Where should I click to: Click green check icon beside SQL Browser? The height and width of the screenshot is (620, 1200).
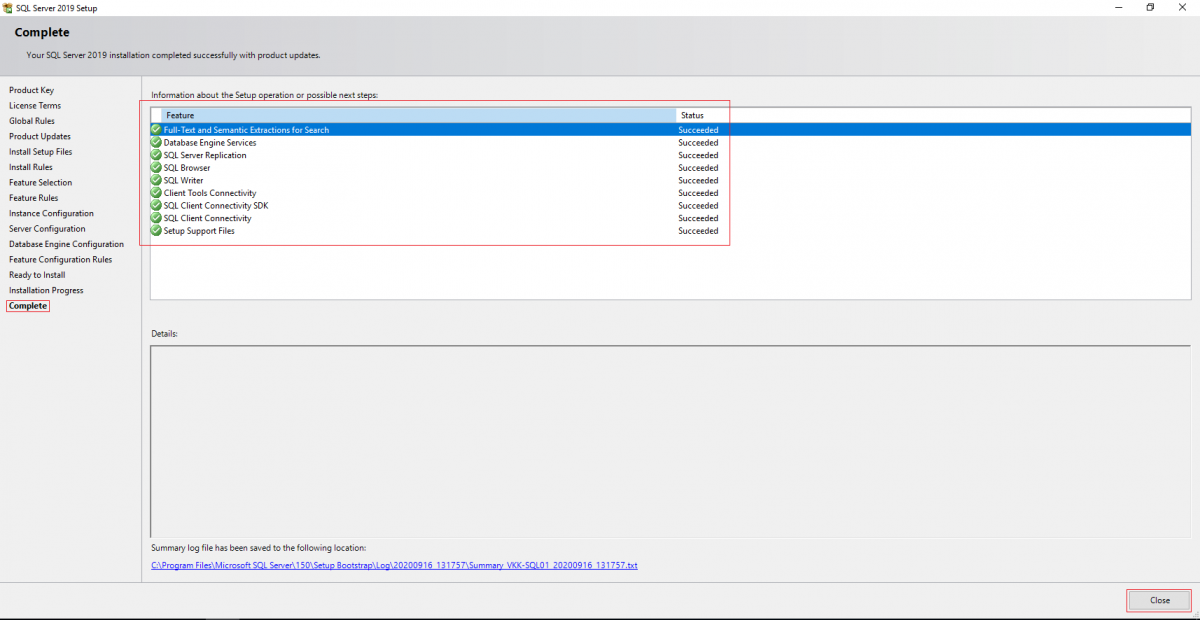156,168
